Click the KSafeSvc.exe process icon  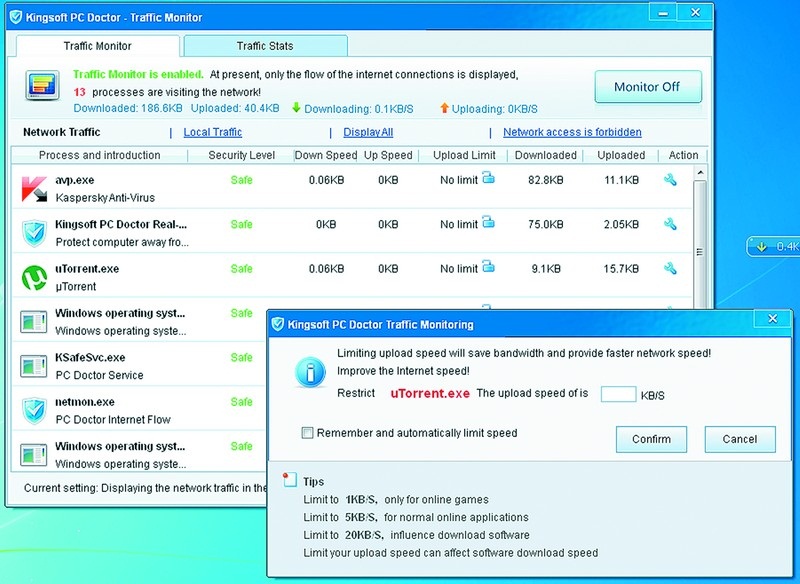click(x=34, y=366)
